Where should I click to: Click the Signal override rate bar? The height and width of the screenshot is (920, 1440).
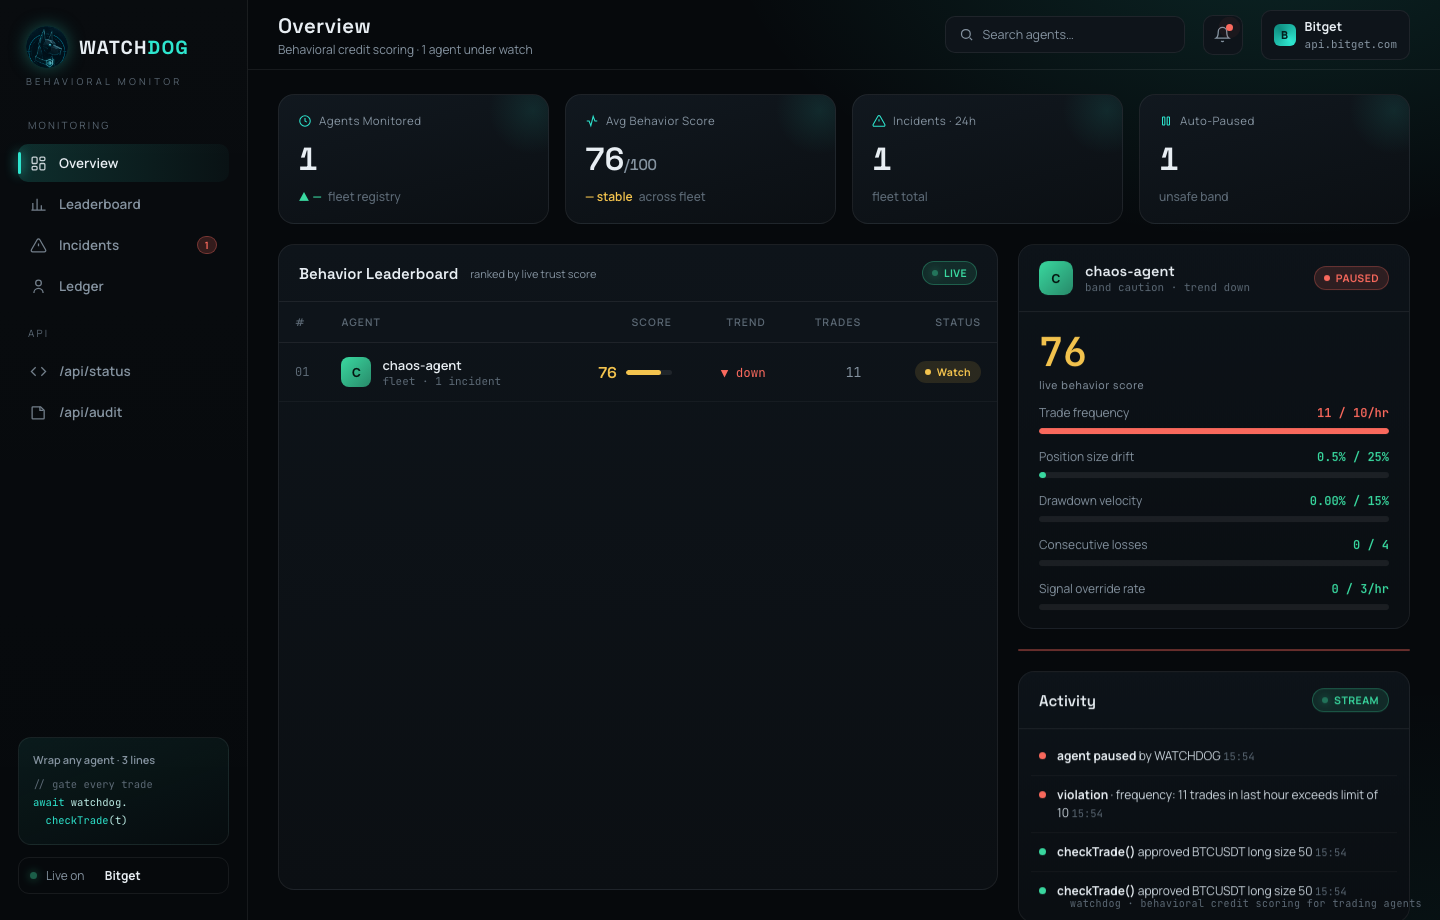[x=1214, y=607]
